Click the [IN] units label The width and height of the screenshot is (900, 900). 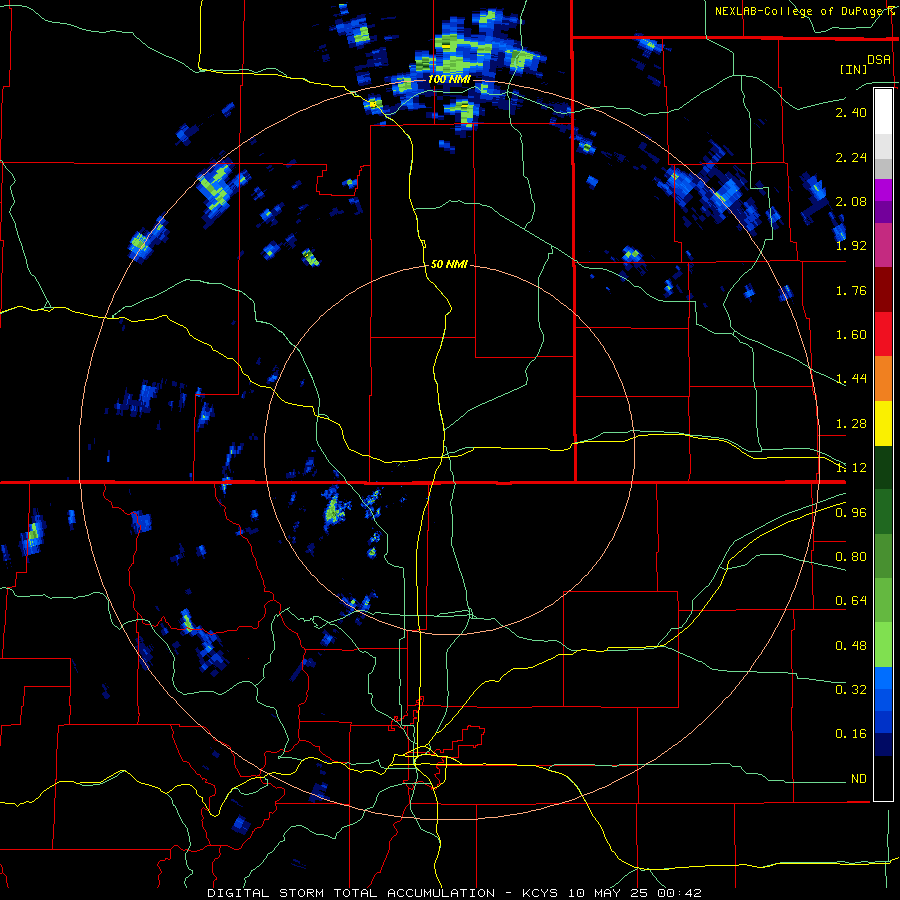pyautogui.click(x=854, y=69)
